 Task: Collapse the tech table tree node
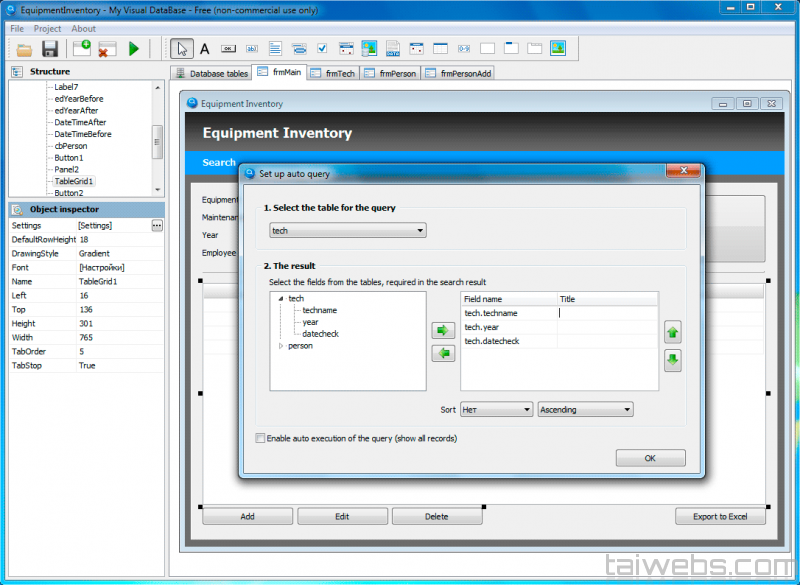click(280, 299)
